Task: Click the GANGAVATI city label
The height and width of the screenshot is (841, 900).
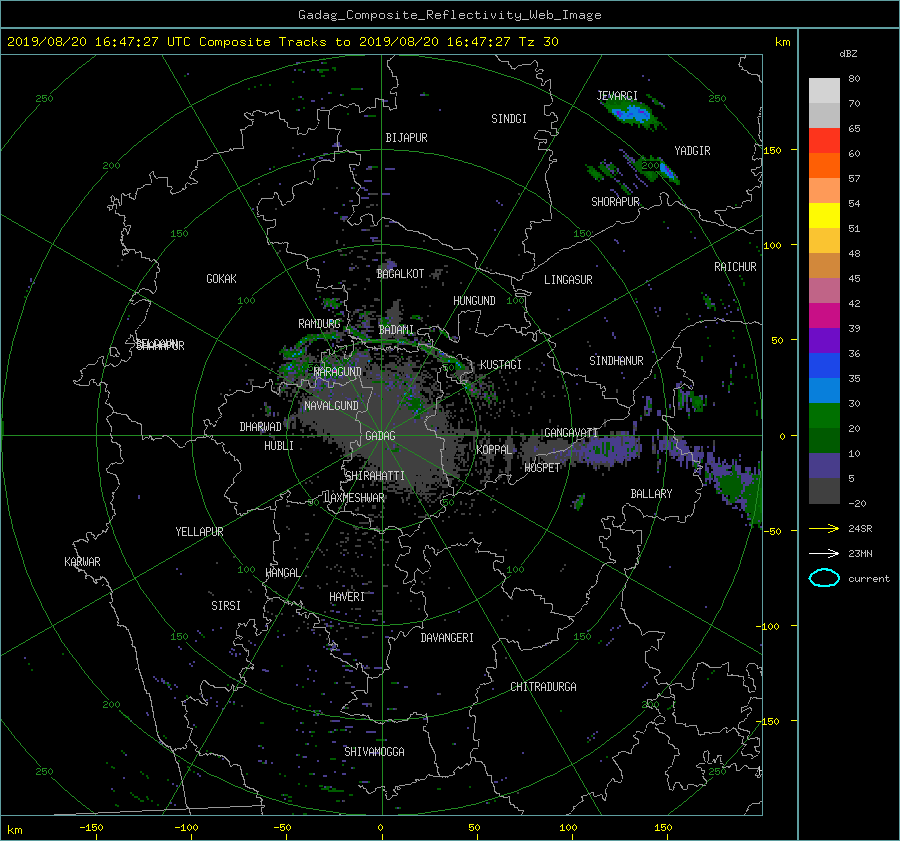Action: pos(571,433)
